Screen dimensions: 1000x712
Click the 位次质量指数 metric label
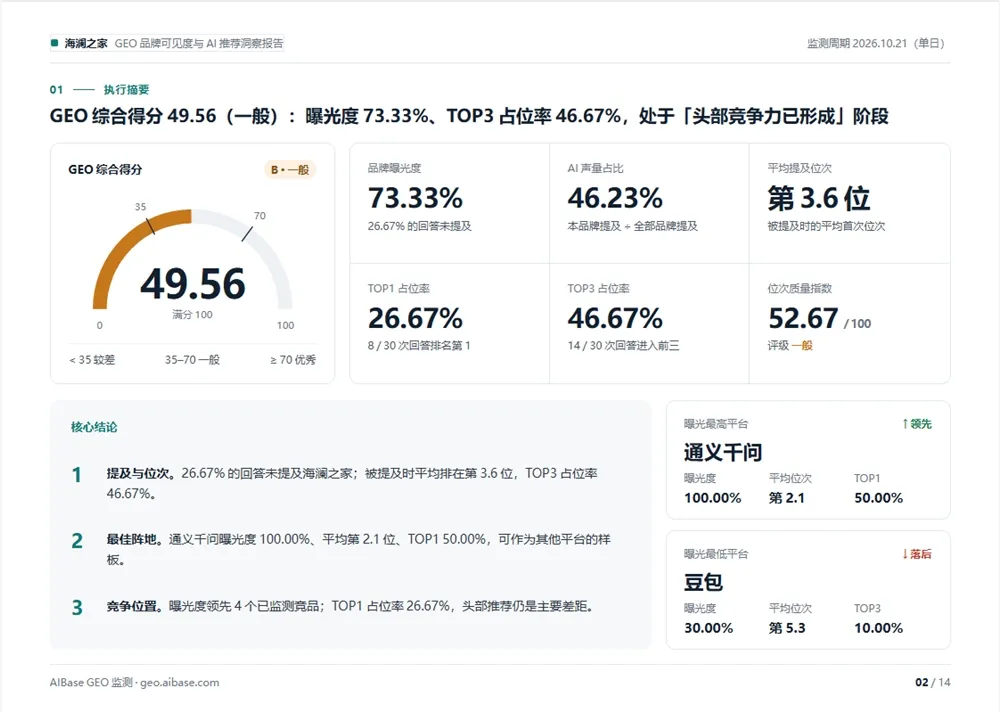(x=800, y=288)
